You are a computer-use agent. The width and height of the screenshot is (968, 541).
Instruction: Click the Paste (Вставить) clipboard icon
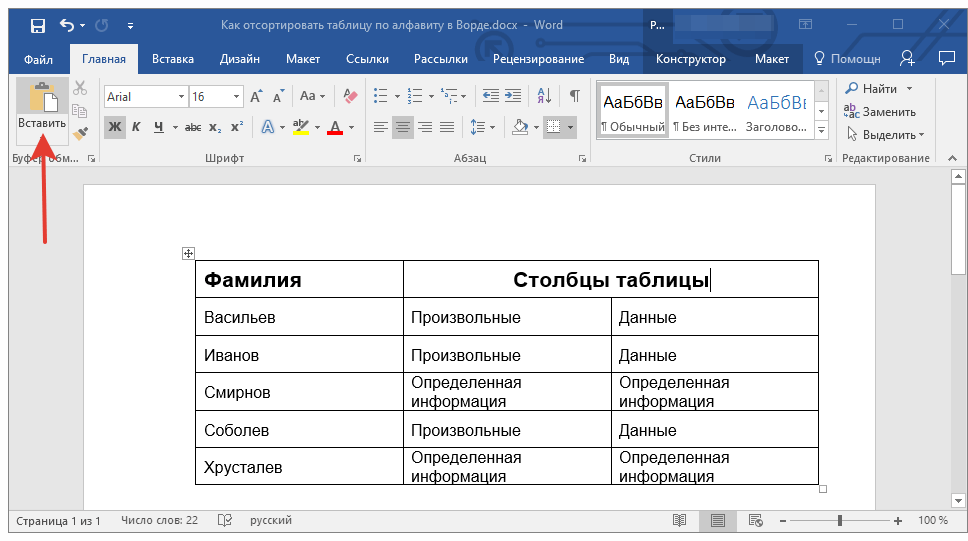pyautogui.click(x=42, y=97)
